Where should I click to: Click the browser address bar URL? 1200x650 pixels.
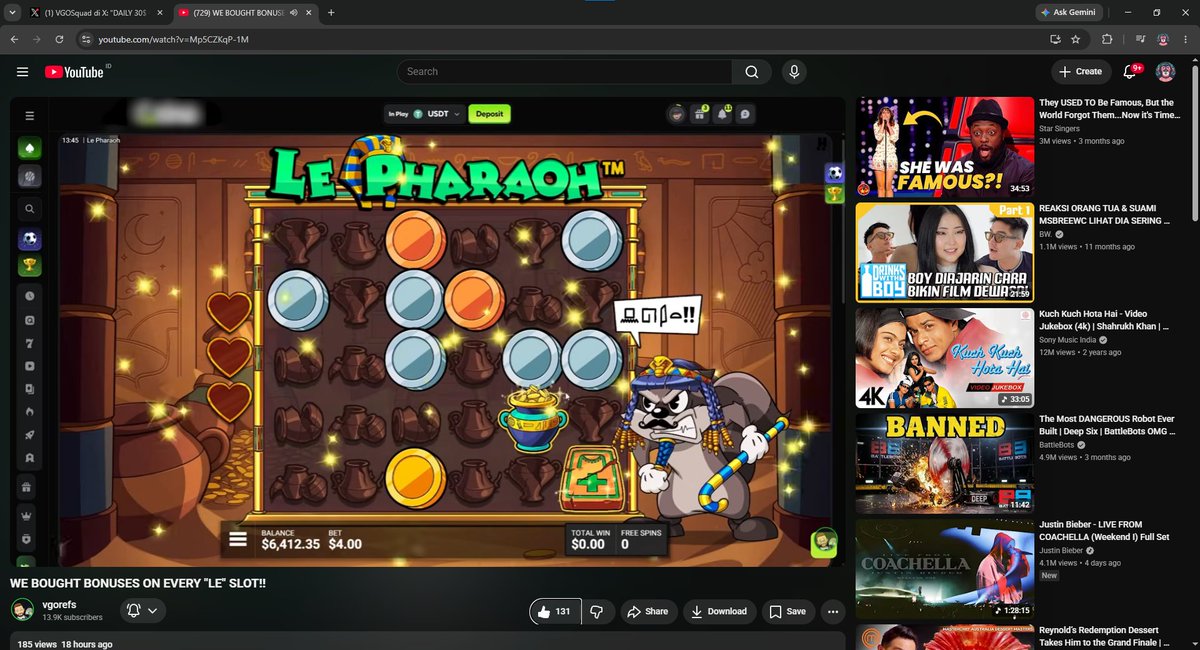pyautogui.click(x=173, y=39)
